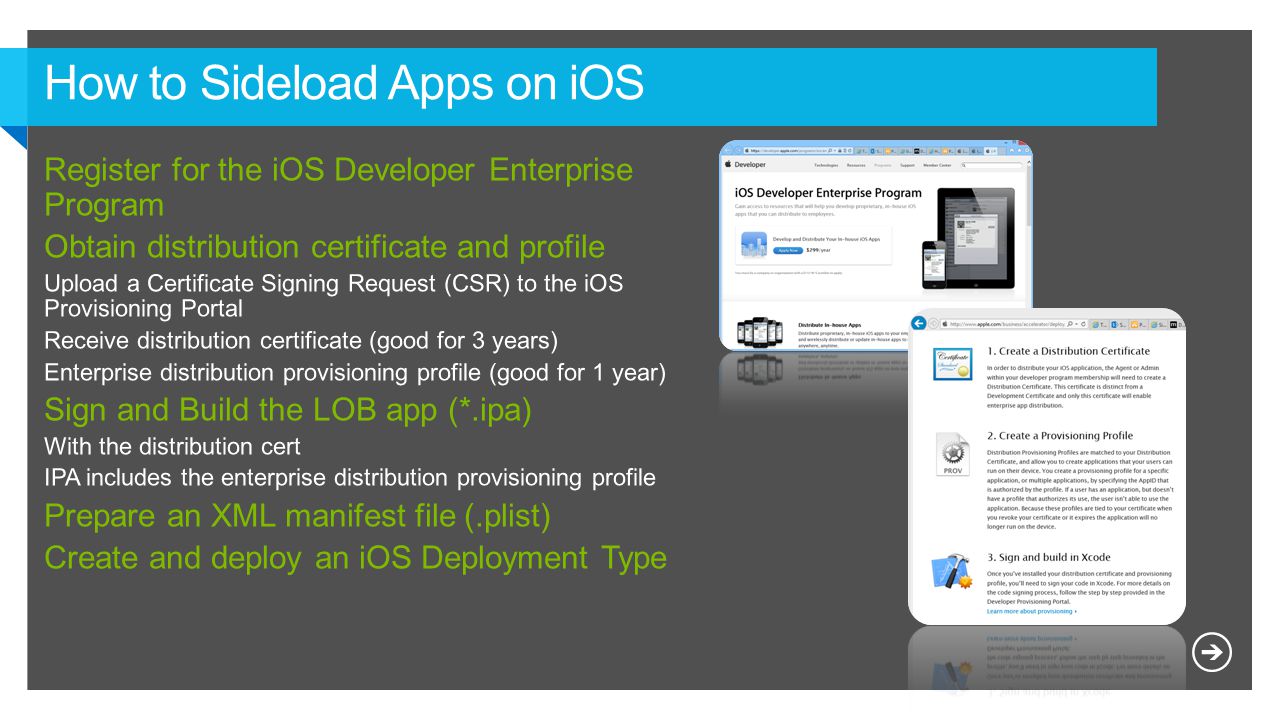Open the Member Center menu item

click(937, 165)
